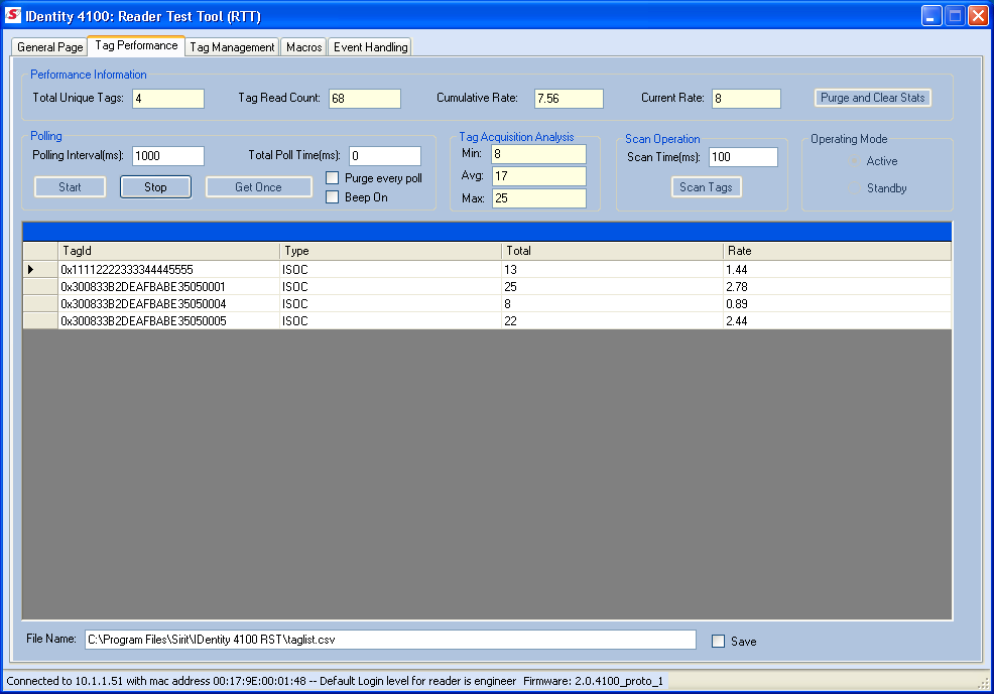Select the Tag Performance tab
Screen dimensions: 994x694
tap(136, 46)
